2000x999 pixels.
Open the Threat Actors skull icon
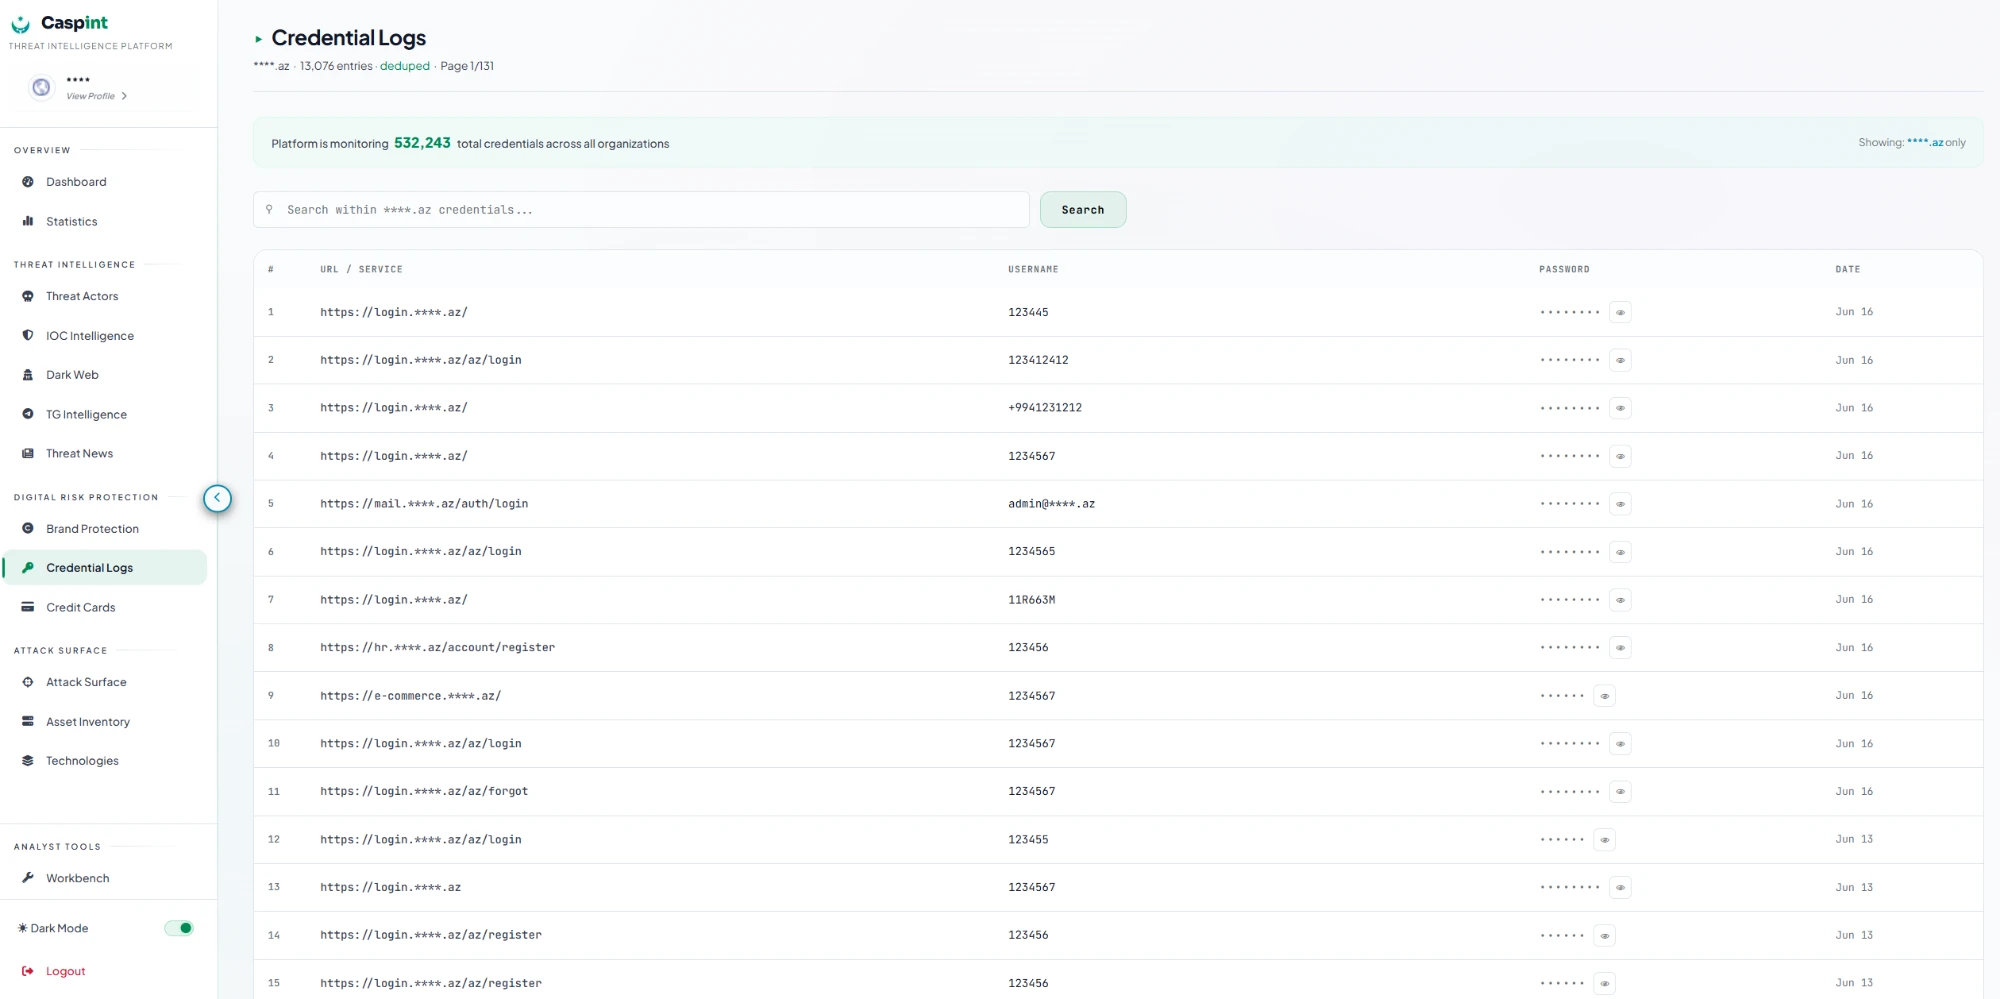[28, 296]
